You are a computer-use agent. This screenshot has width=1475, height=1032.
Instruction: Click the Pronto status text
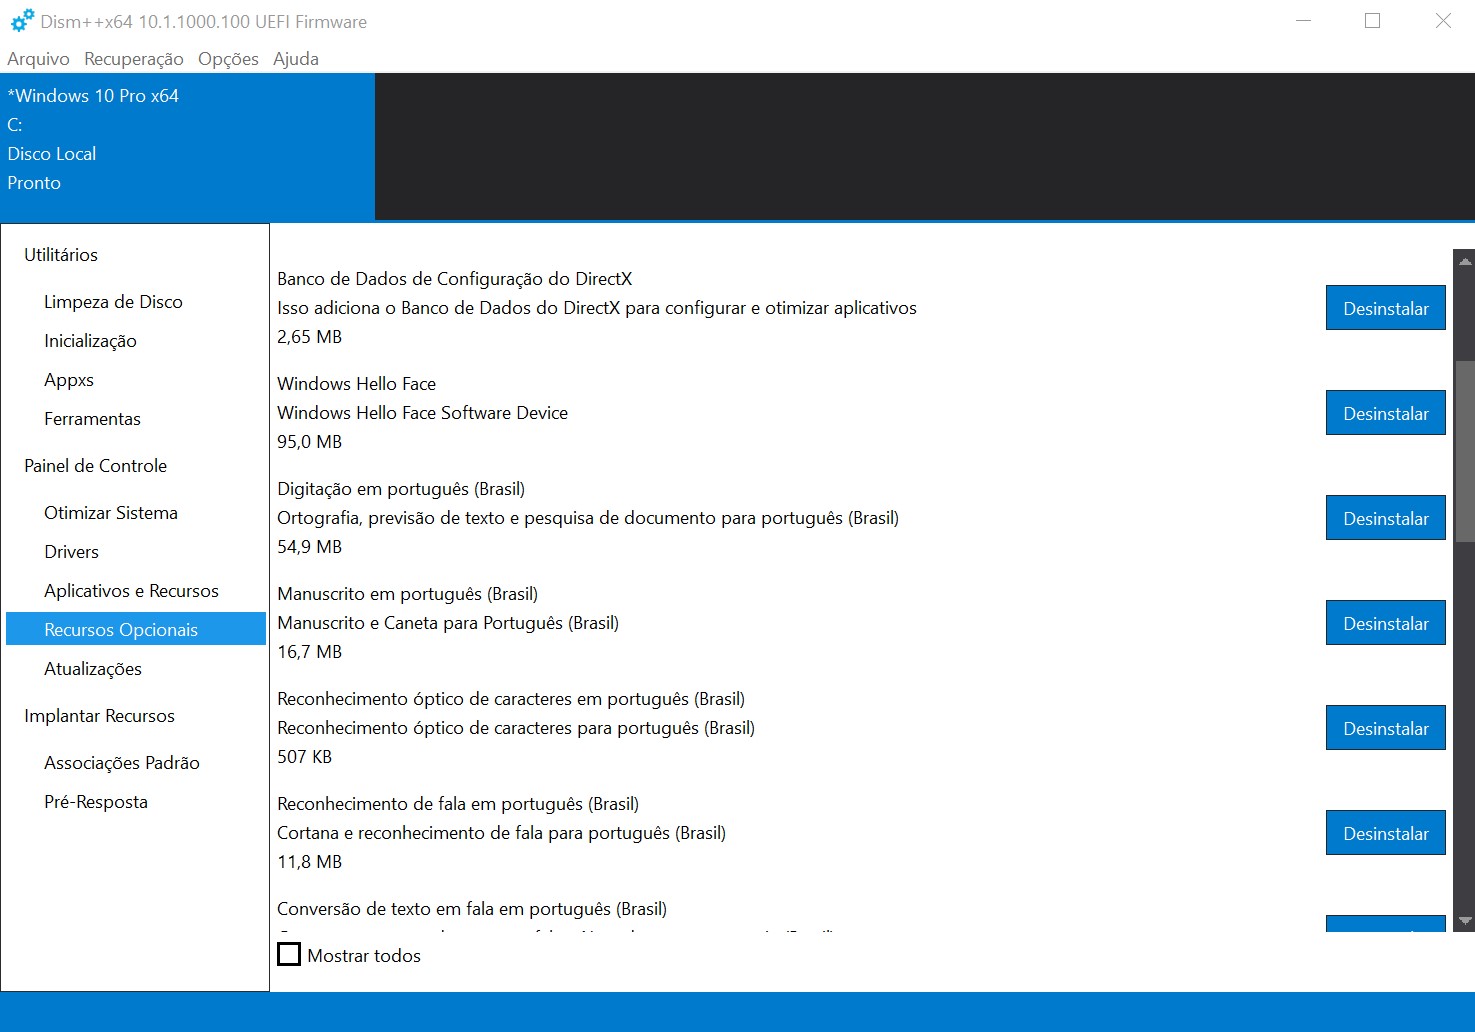coord(34,183)
